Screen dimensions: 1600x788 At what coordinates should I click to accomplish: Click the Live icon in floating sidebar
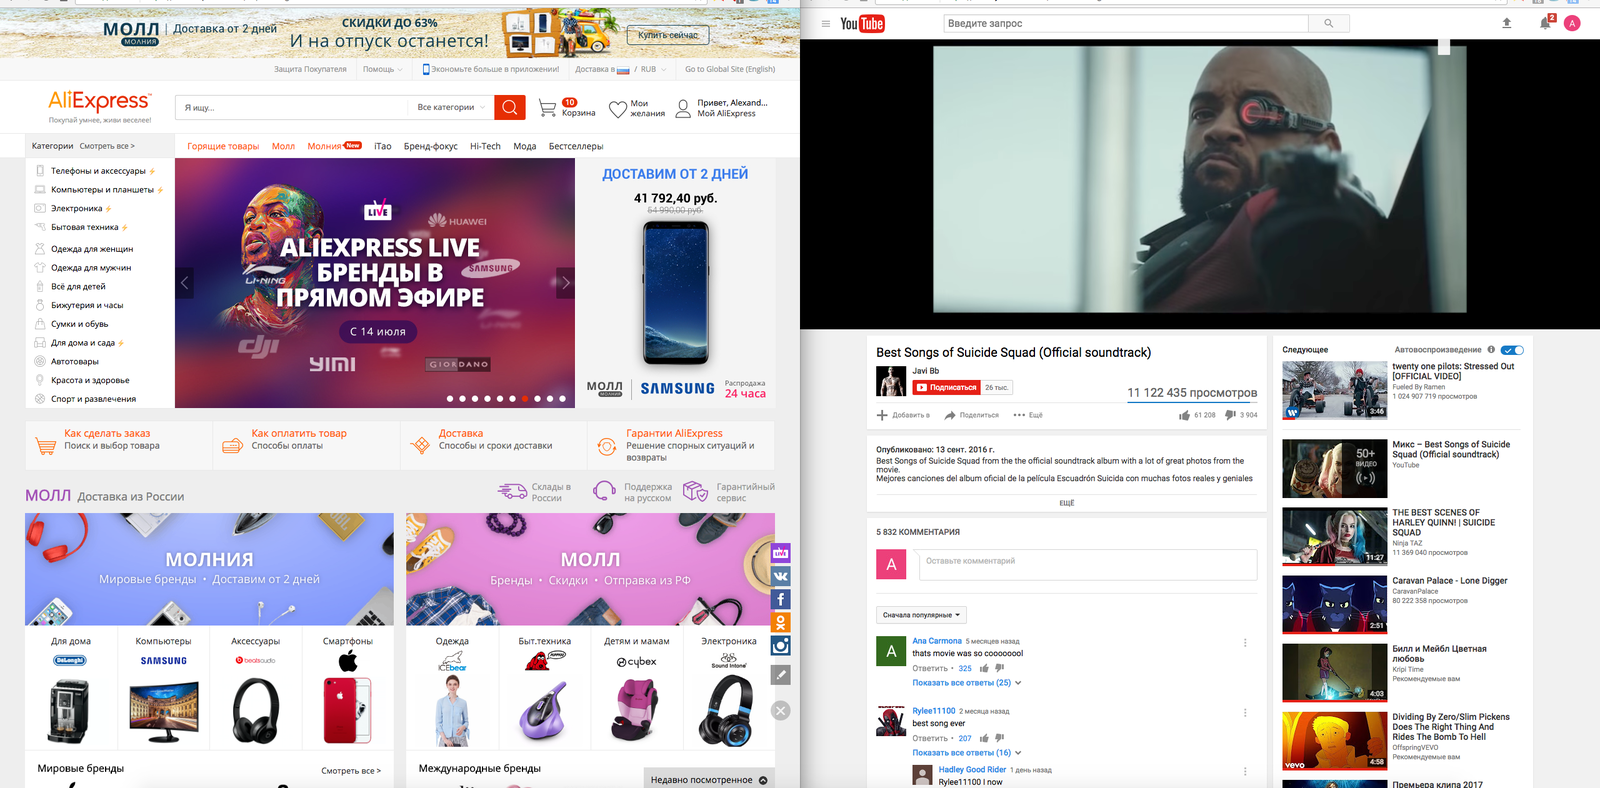(781, 552)
